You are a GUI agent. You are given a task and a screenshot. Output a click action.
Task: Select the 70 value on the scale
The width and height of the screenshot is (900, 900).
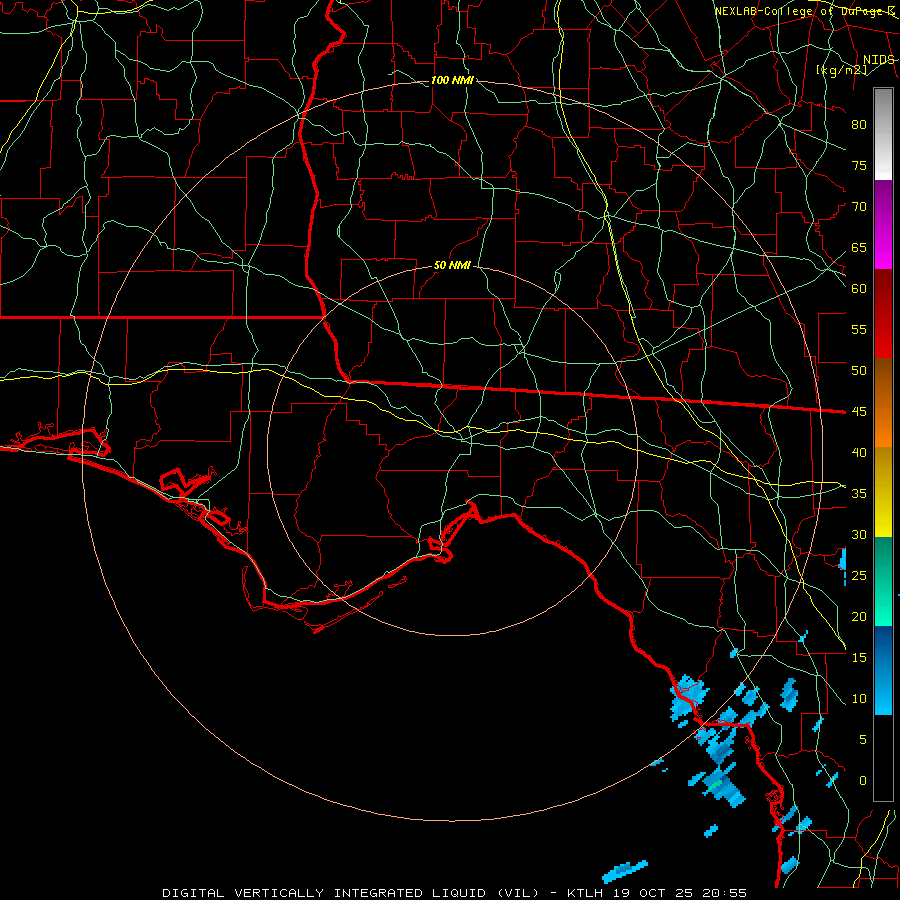pyautogui.click(x=859, y=207)
